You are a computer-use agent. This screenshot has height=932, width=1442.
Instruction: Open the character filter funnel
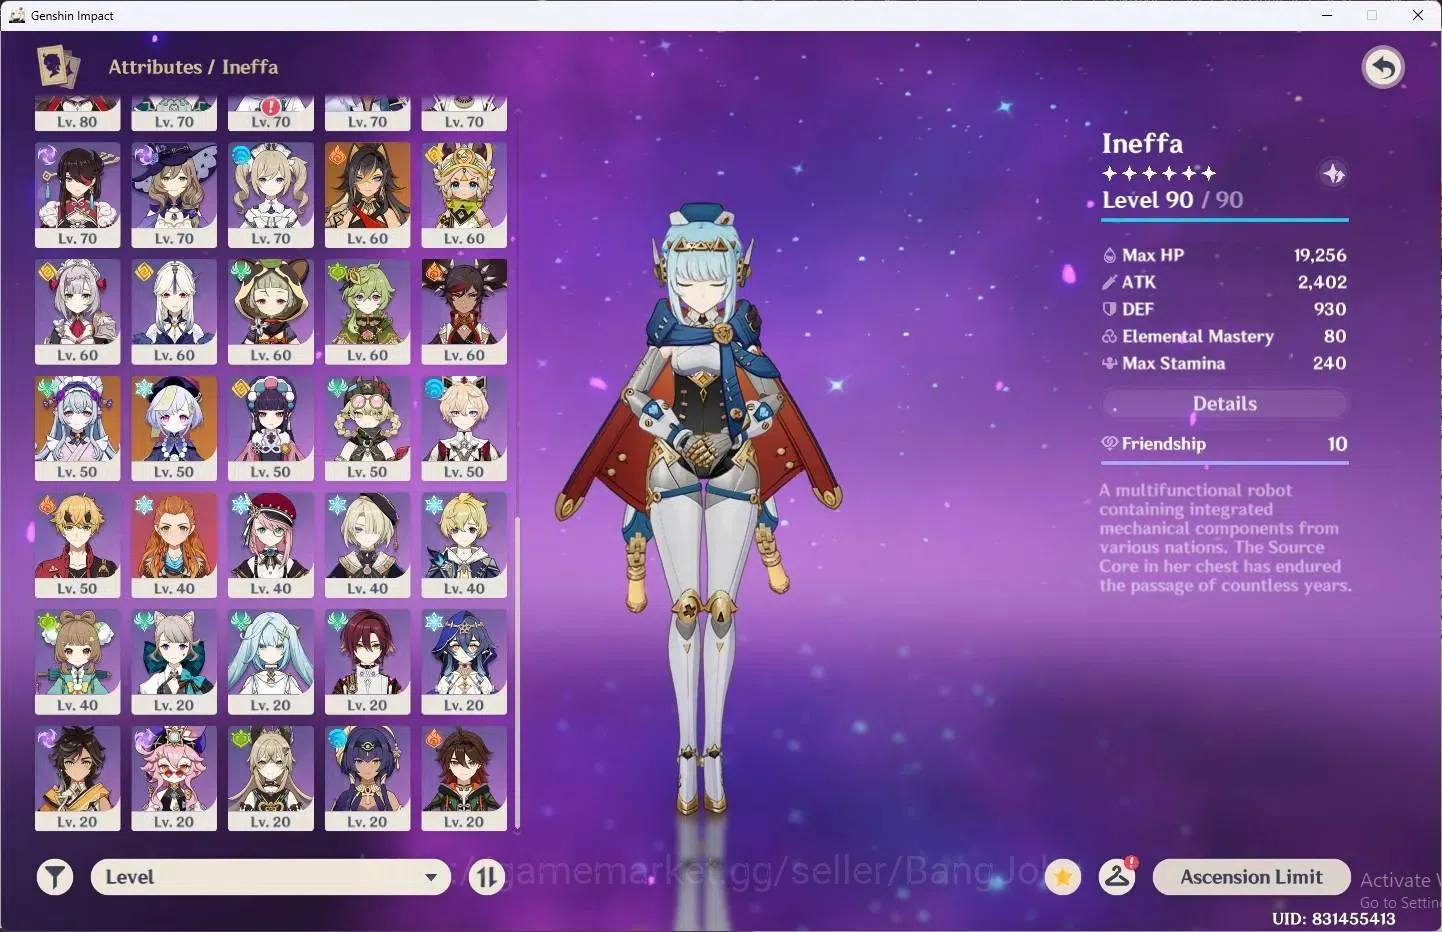[x=55, y=877]
